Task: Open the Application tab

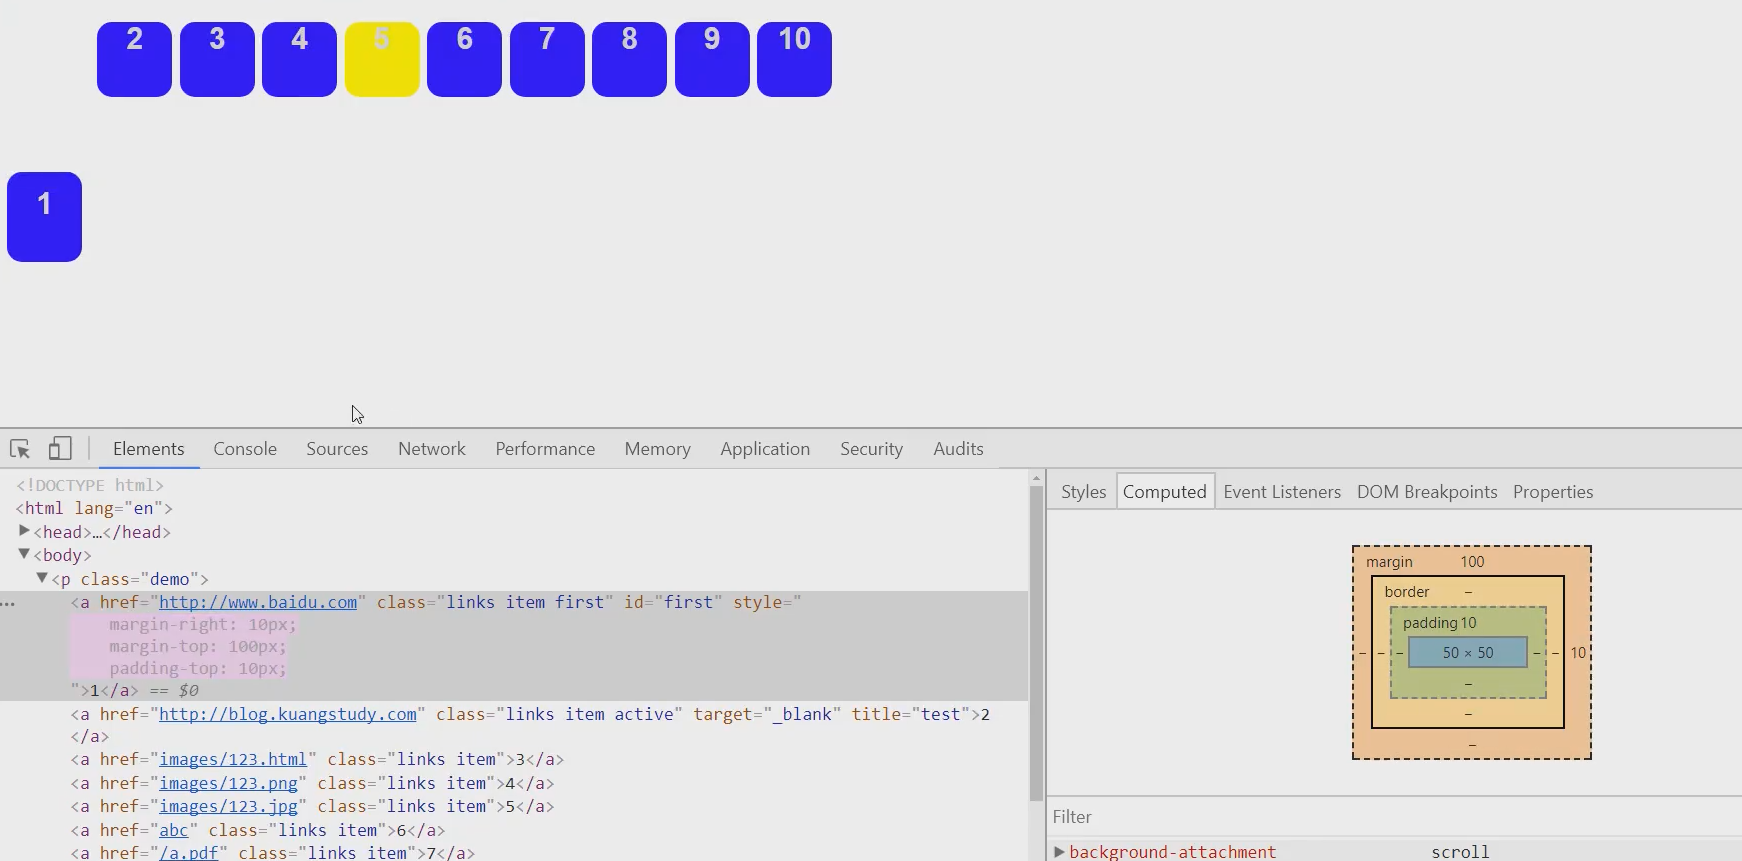Action: tap(765, 449)
